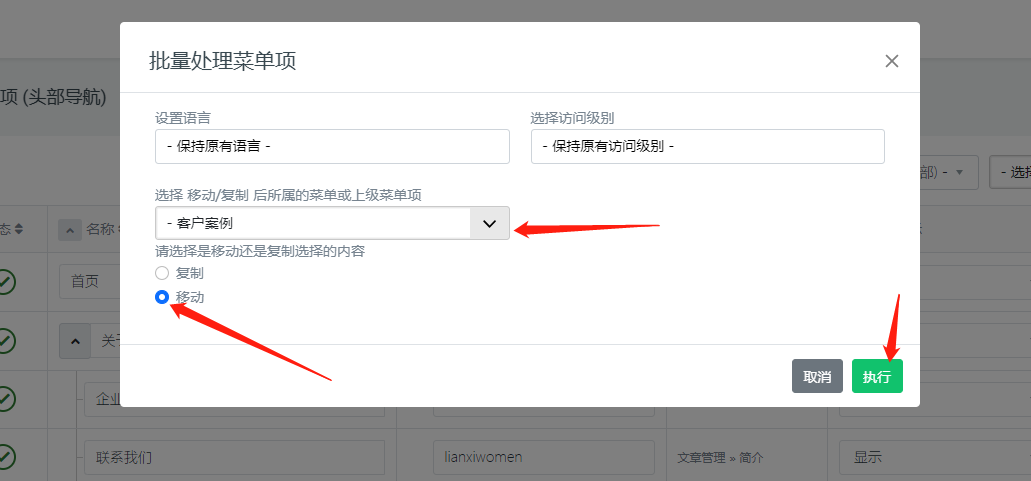Close the 批量处理菜单项 dialog with X
The width and height of the screenshot is (1031, 481).
pyautogui.click(x=892, y=61)
